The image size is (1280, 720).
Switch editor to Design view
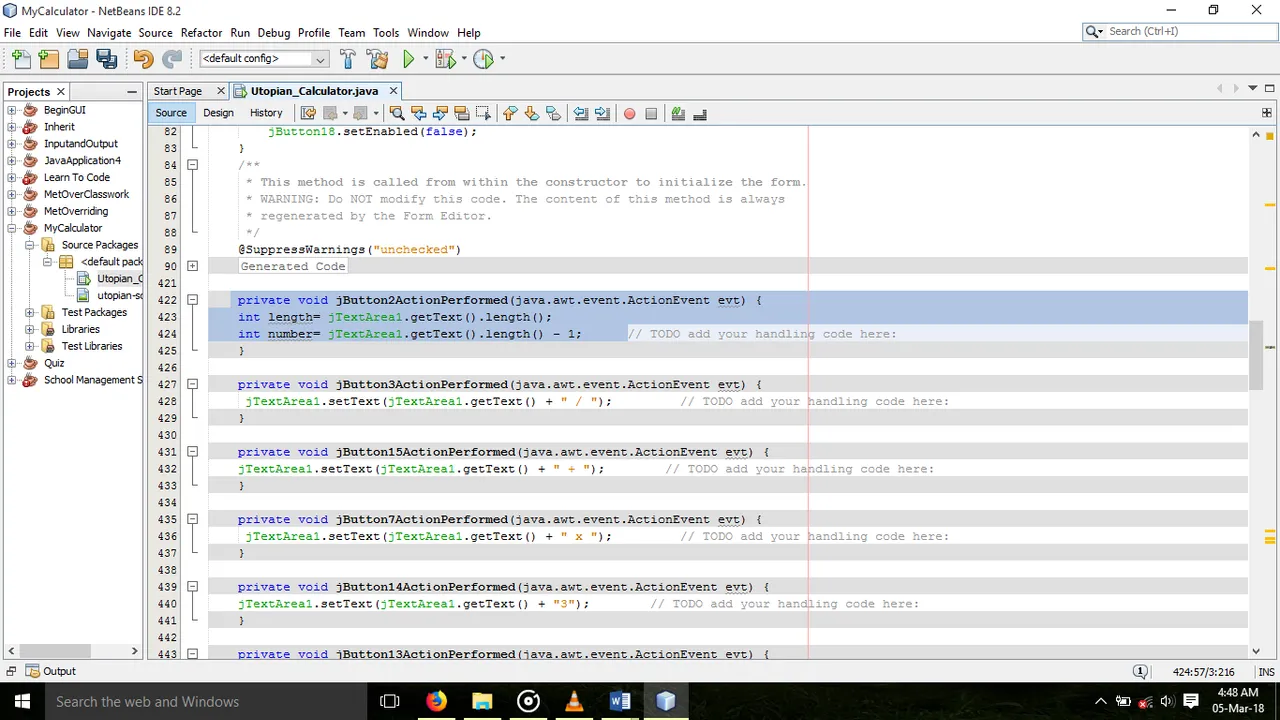tap(218, 113)
